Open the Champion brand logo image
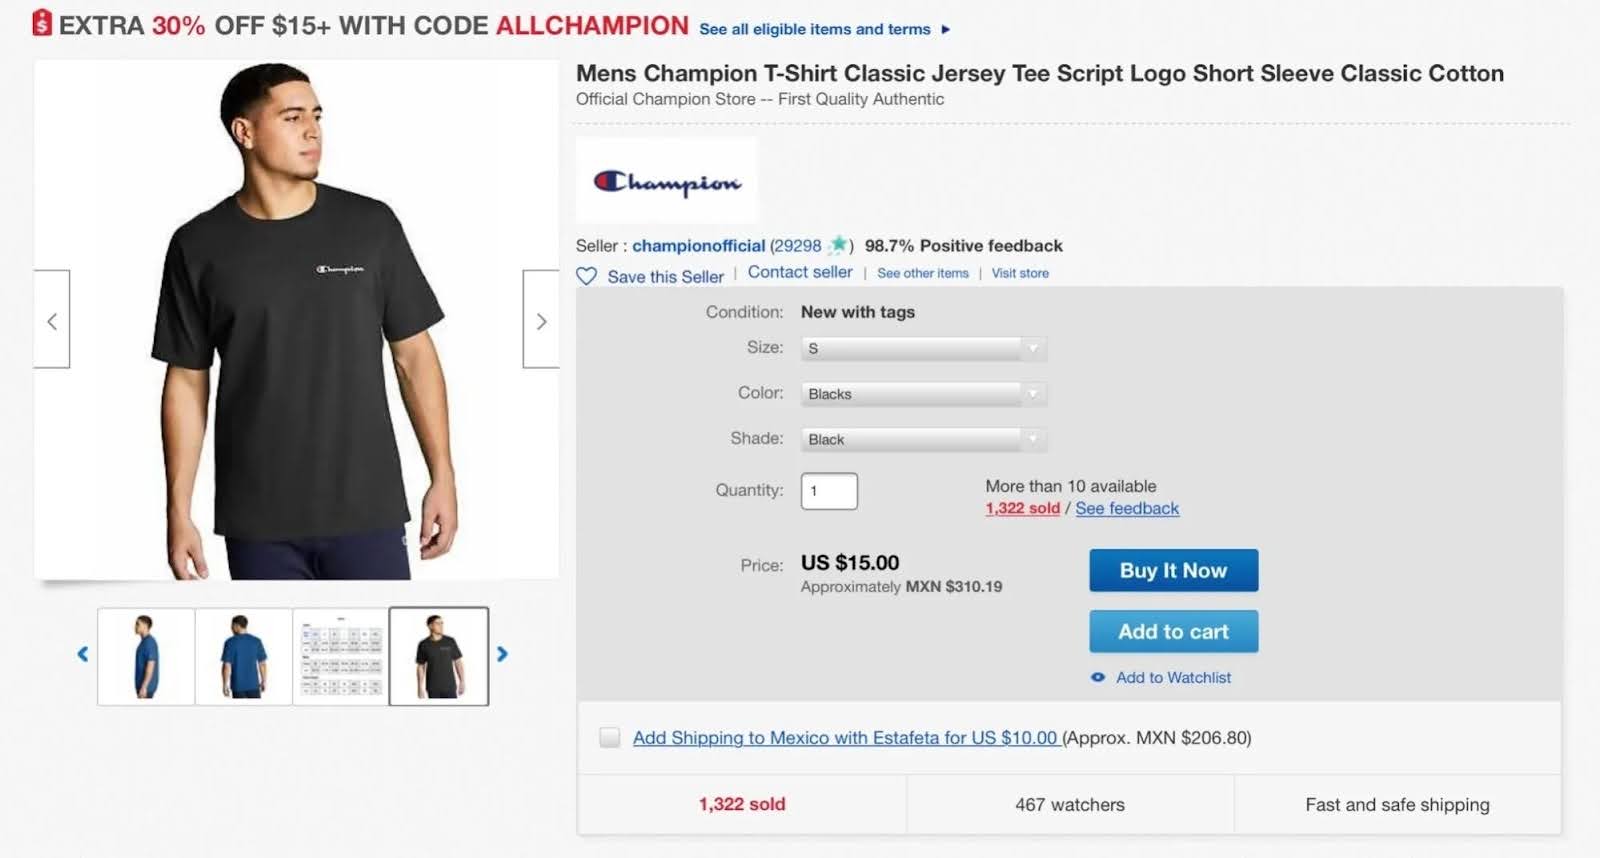 point(666,179)
